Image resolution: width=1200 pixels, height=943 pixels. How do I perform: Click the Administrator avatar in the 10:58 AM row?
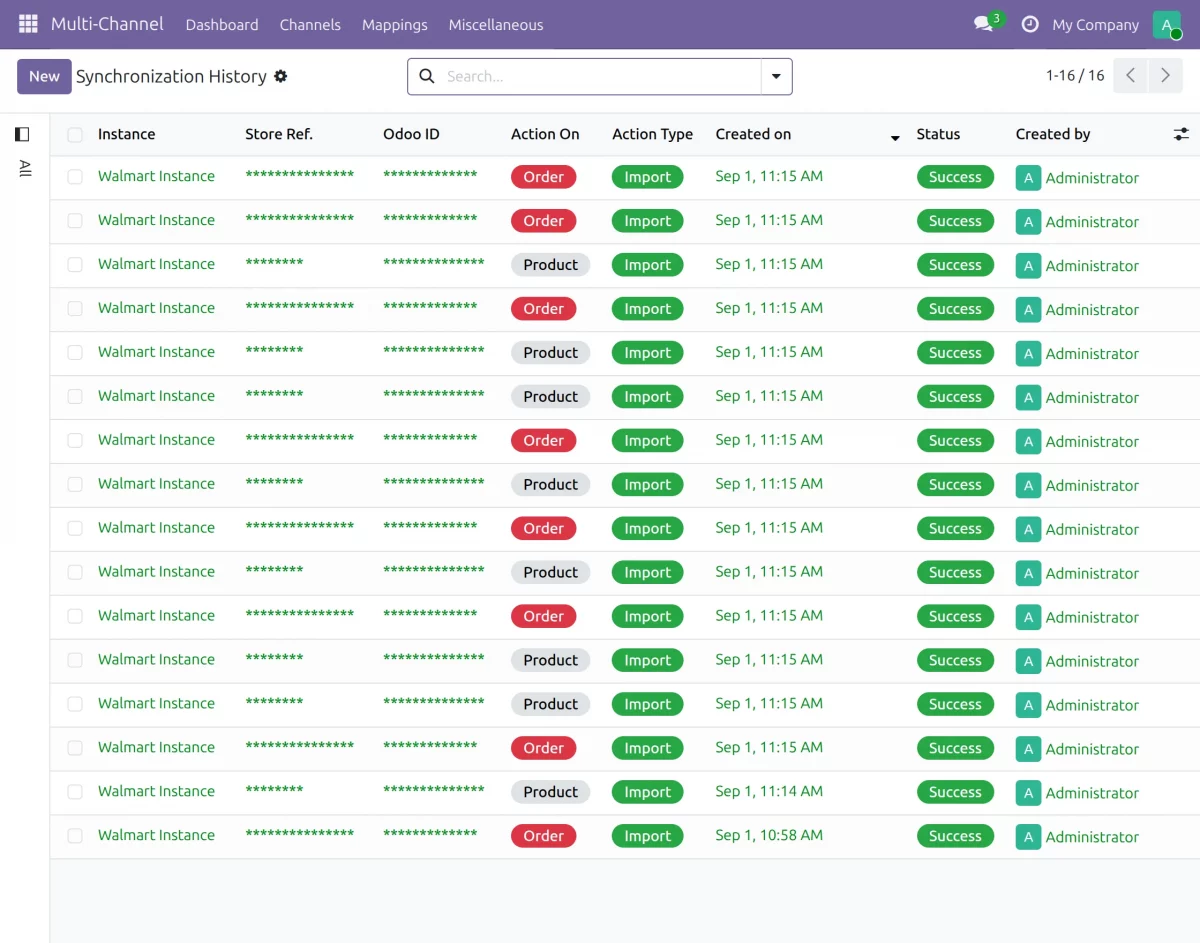(1028, 836)
